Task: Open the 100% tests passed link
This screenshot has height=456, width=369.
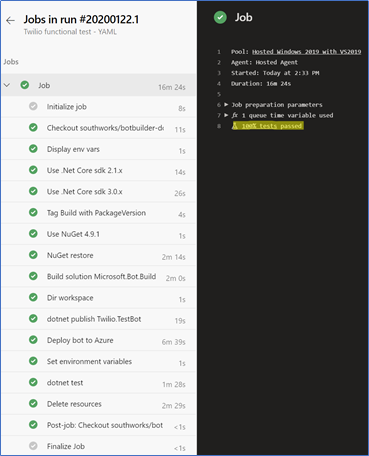Action: 272,126
